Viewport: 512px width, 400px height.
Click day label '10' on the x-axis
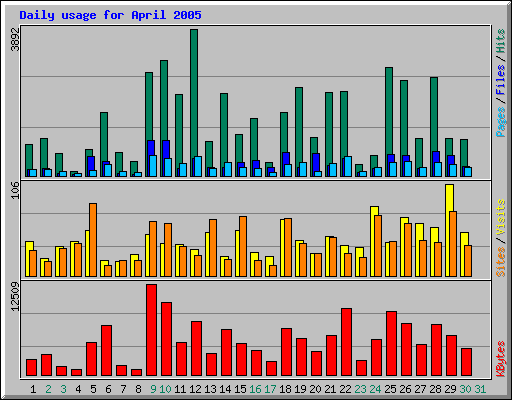[x=165, y=389]
